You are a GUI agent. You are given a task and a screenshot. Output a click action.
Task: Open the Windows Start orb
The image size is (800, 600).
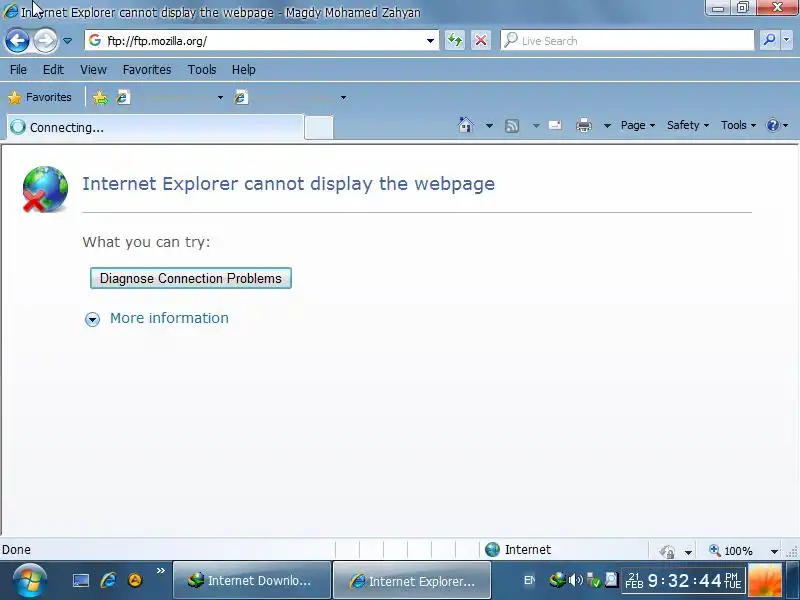click(x=30, y=581)
